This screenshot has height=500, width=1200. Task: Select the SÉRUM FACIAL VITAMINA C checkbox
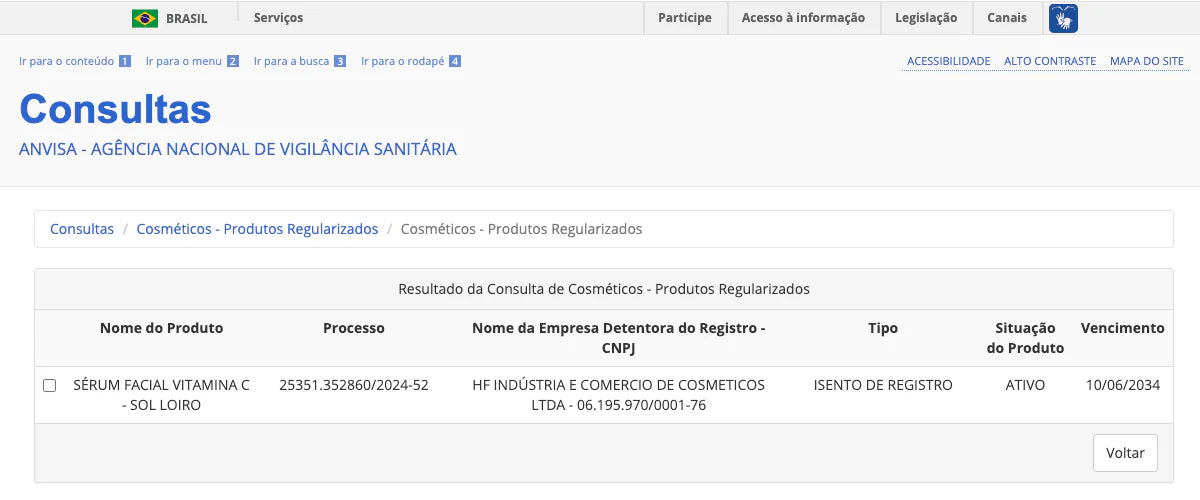point(50,386)
